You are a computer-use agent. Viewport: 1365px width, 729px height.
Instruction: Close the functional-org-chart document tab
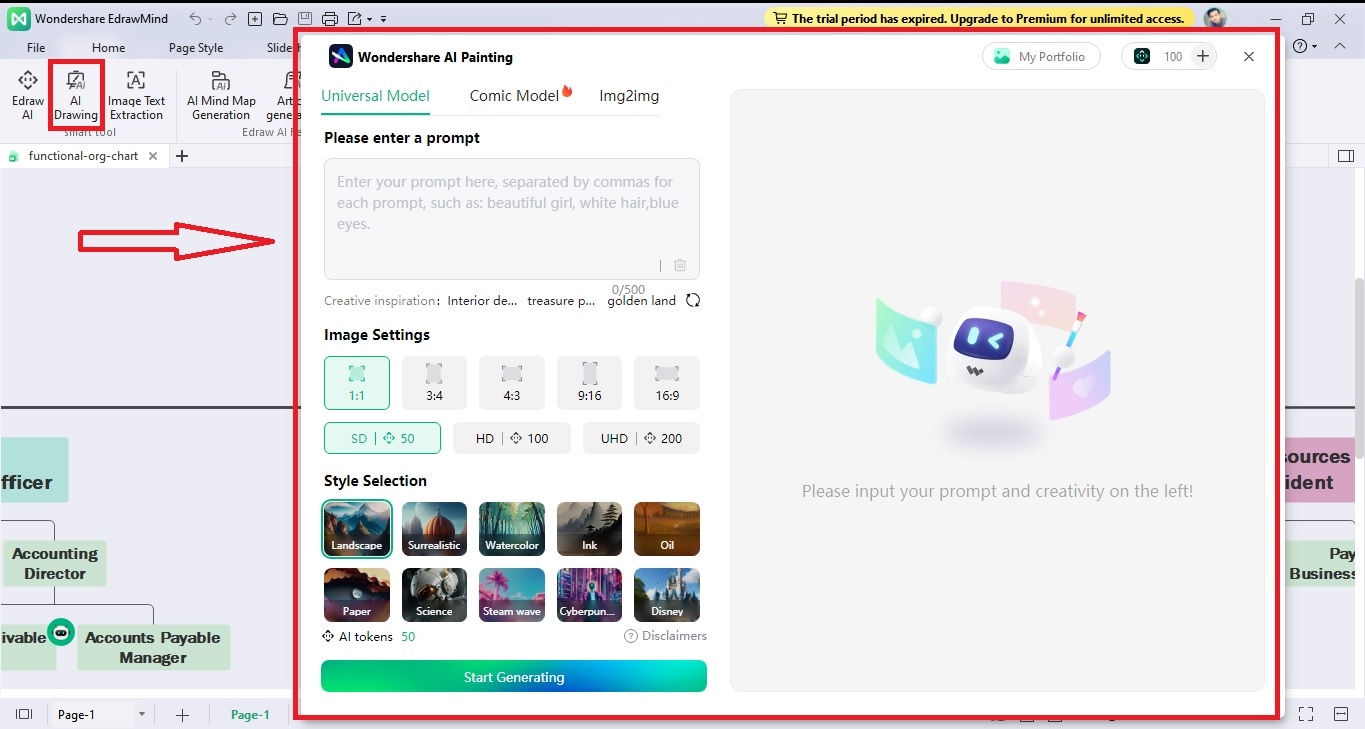tap(153, 156)
